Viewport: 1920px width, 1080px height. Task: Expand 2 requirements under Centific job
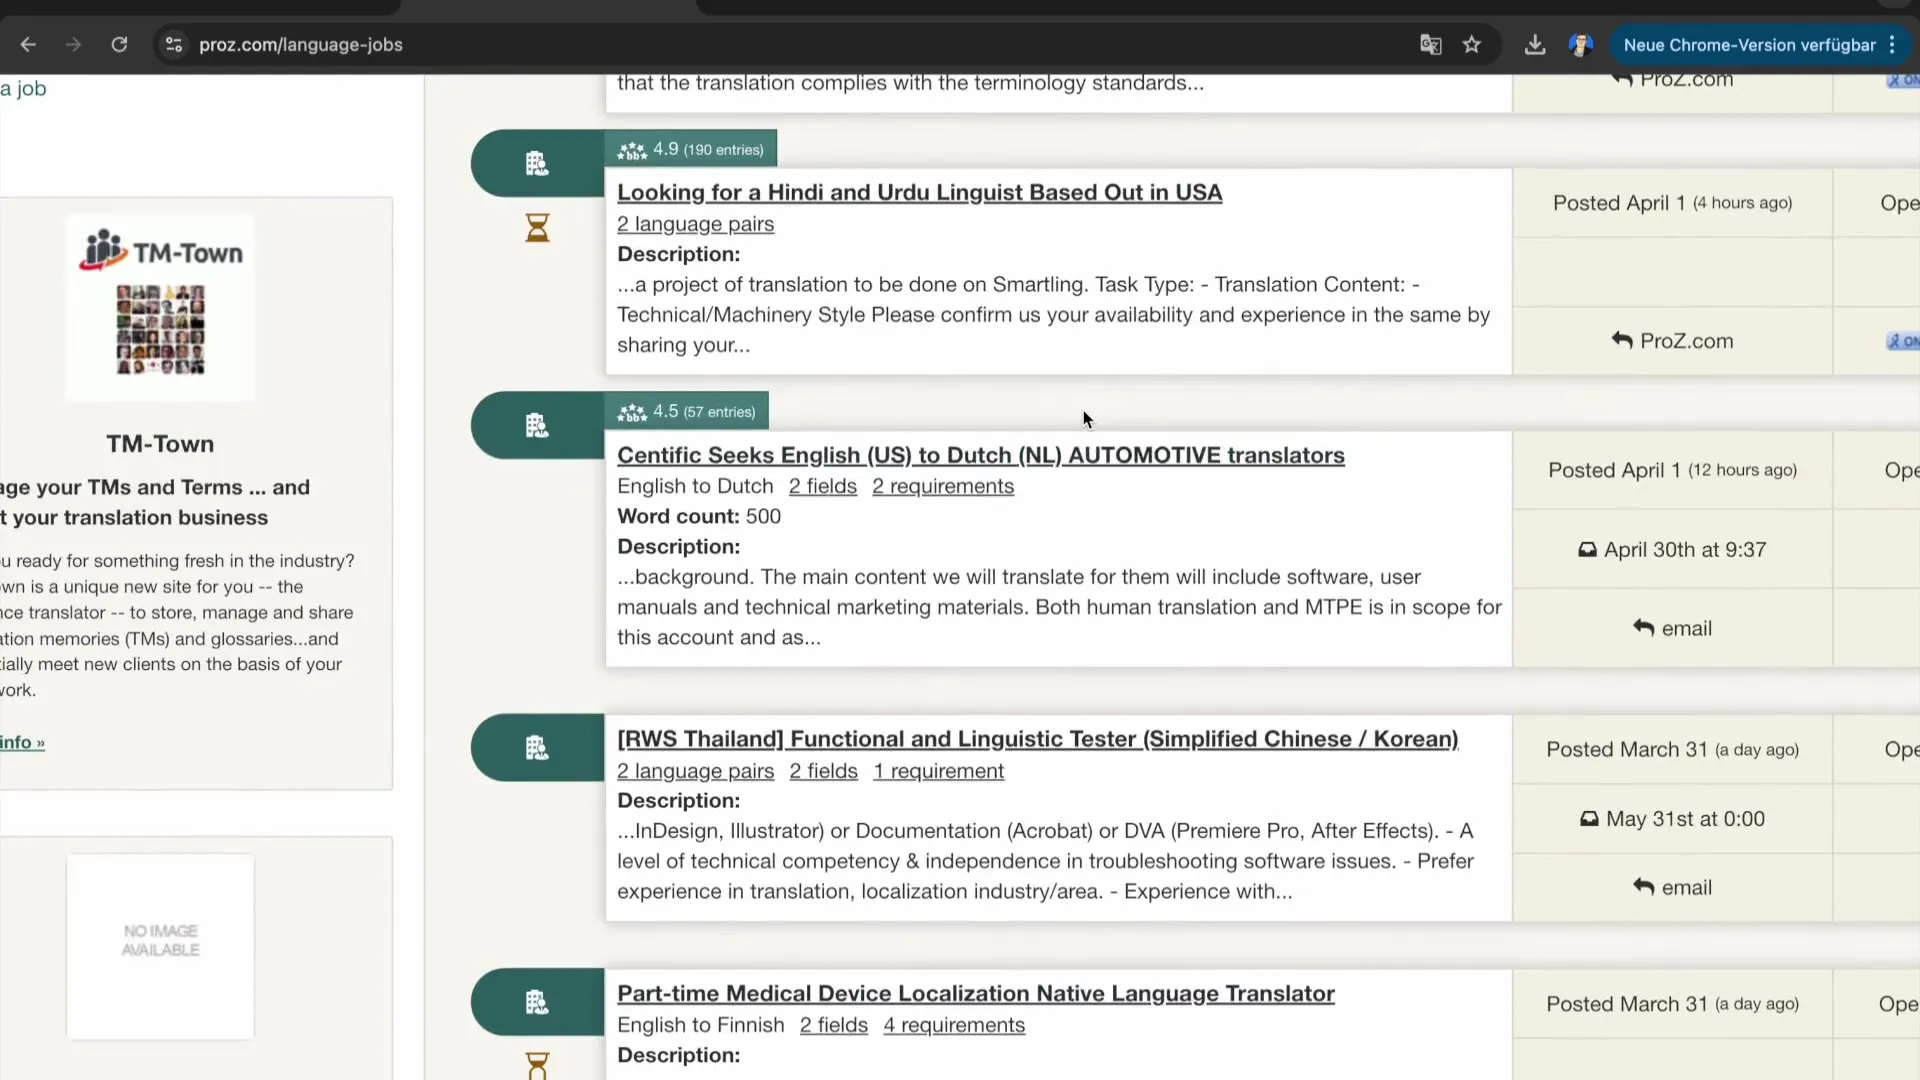(x=942, y=486)
